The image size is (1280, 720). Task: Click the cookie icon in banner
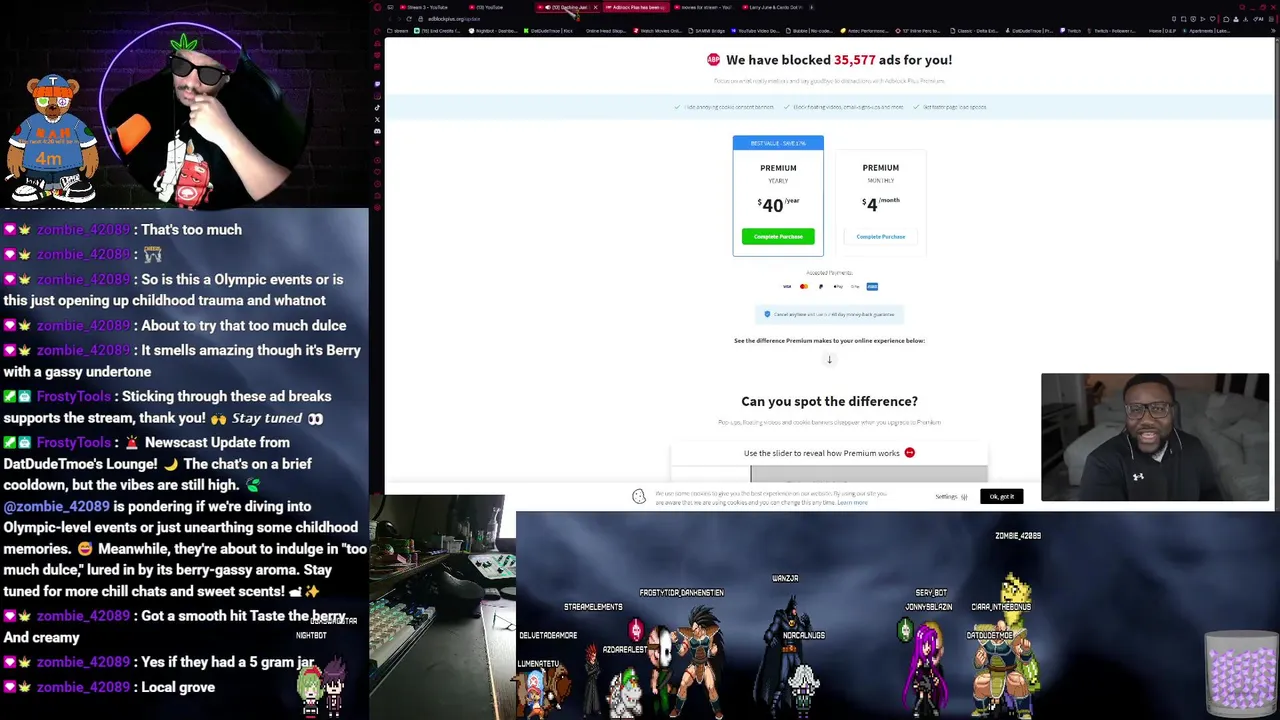pos(639,496)
